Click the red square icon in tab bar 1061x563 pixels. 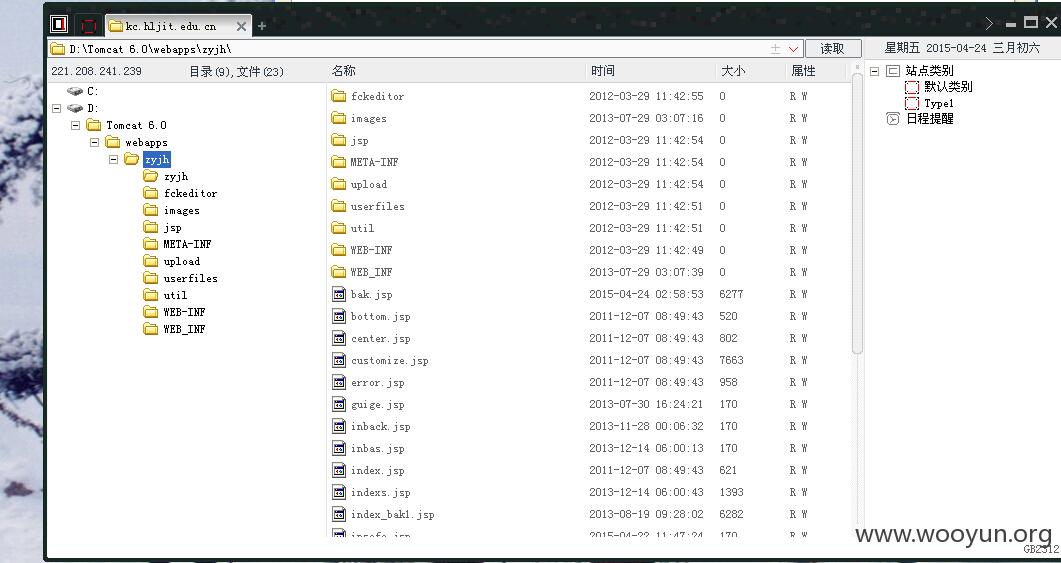89,26
